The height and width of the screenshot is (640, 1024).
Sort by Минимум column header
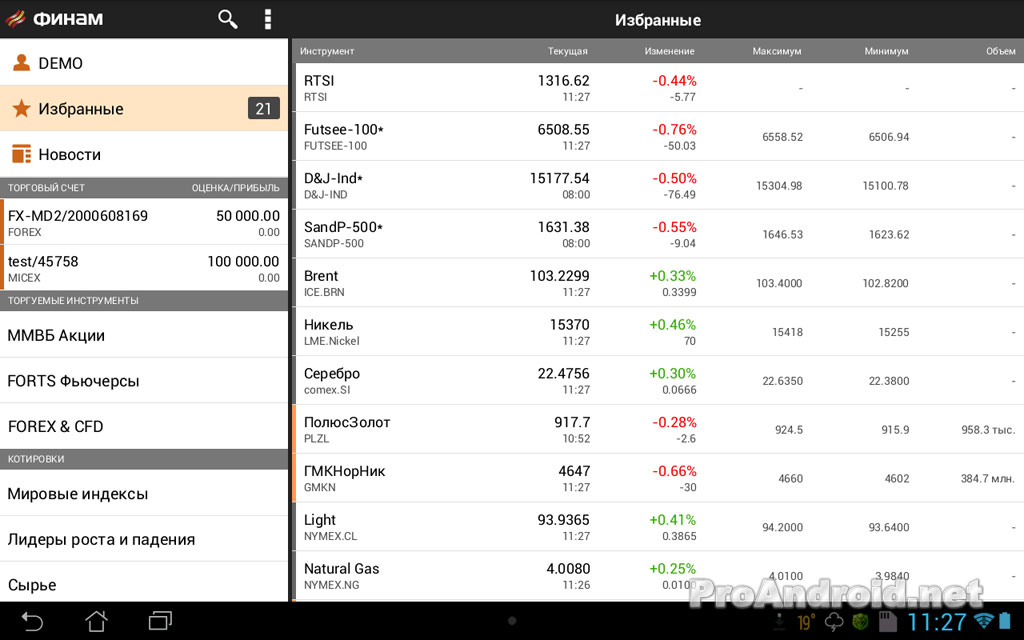[886, 51]
